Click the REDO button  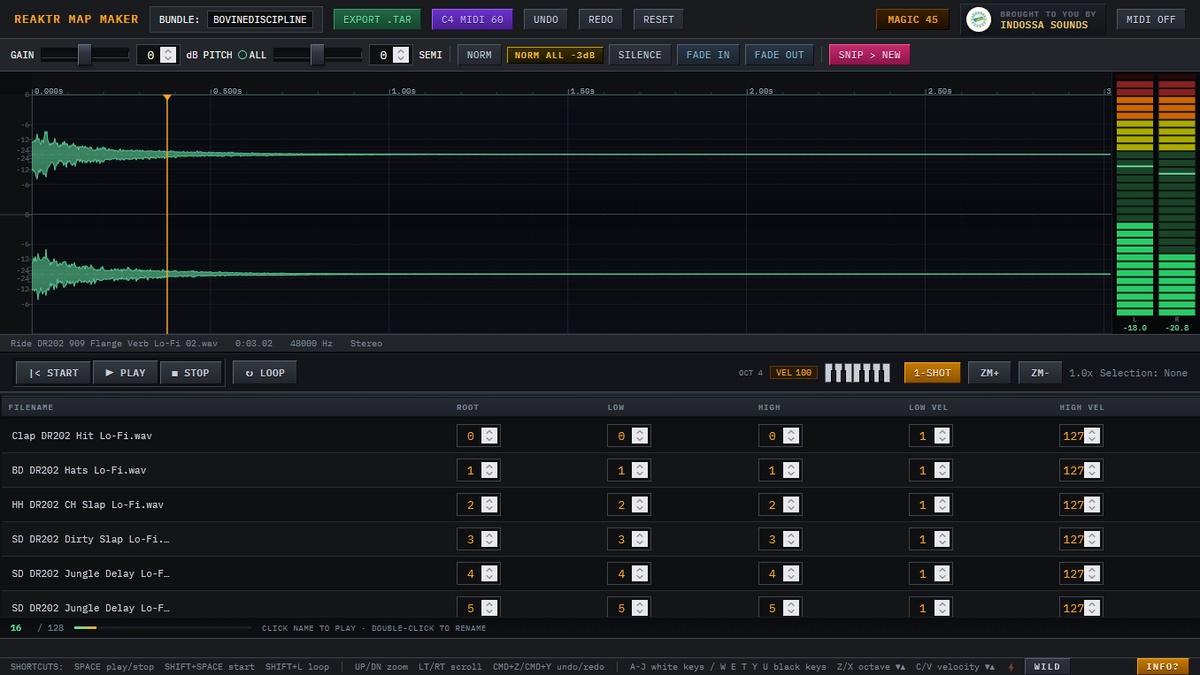point(601,20)
